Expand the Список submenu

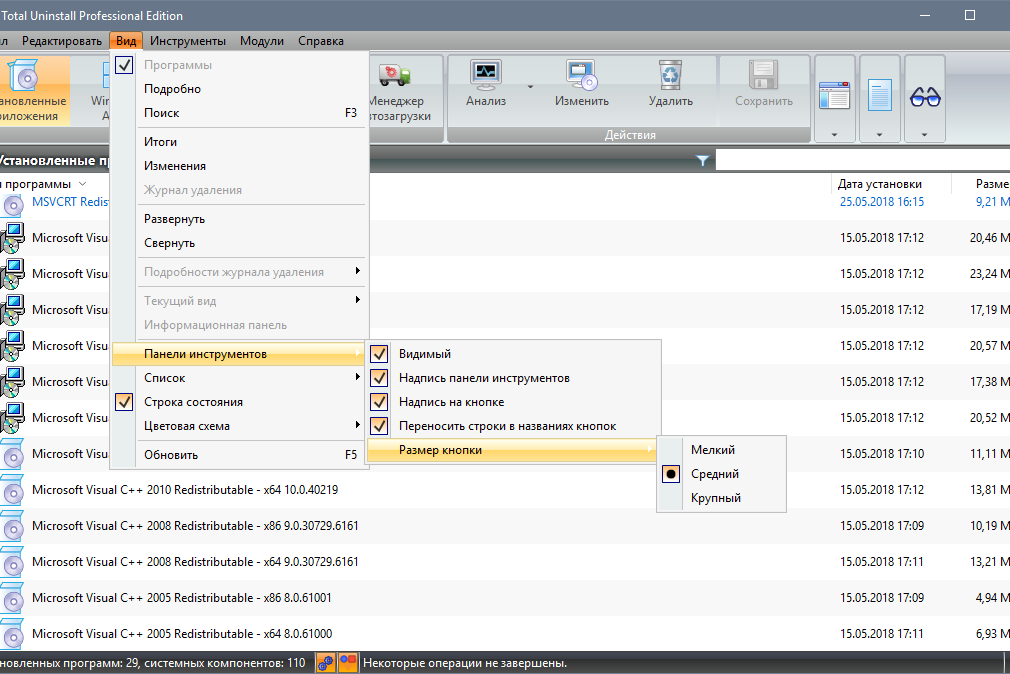238,378
